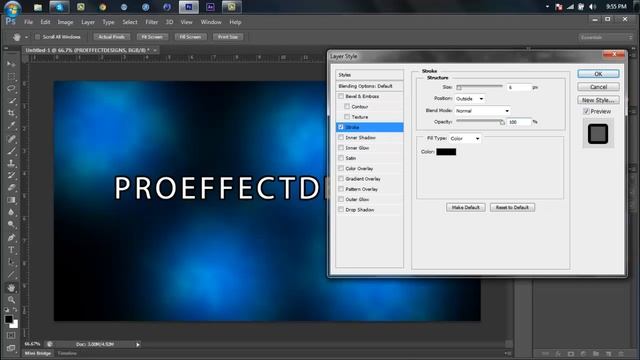Select the Healing Brush tool
Viewport: 640px width, 360px height.
click(x=11, y=139)
